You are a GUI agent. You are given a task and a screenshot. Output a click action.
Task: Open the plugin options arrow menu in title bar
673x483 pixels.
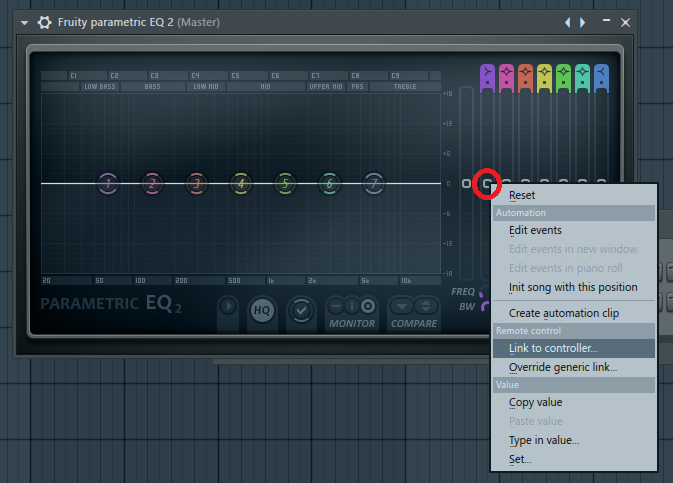(24, 23)
